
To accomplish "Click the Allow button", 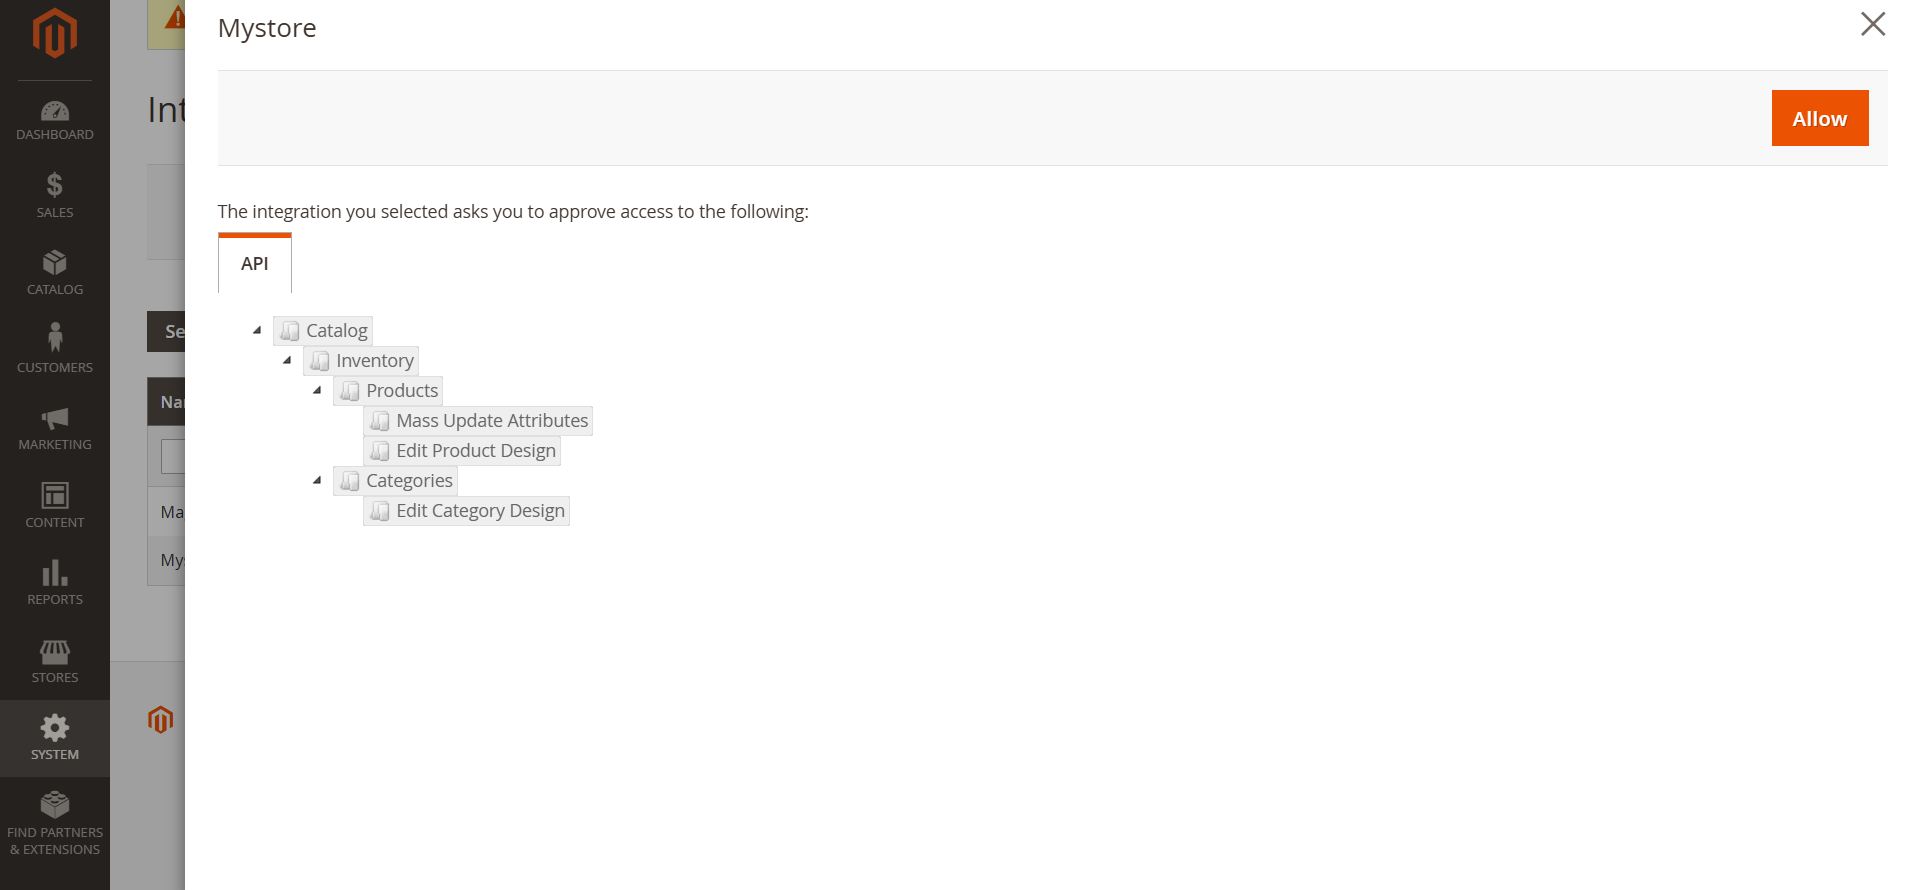I will [1819, 118].
